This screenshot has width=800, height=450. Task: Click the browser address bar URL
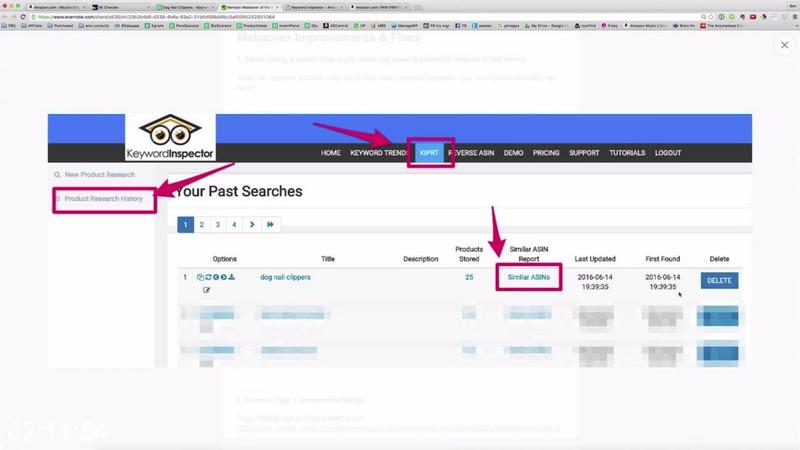(156, 17)
